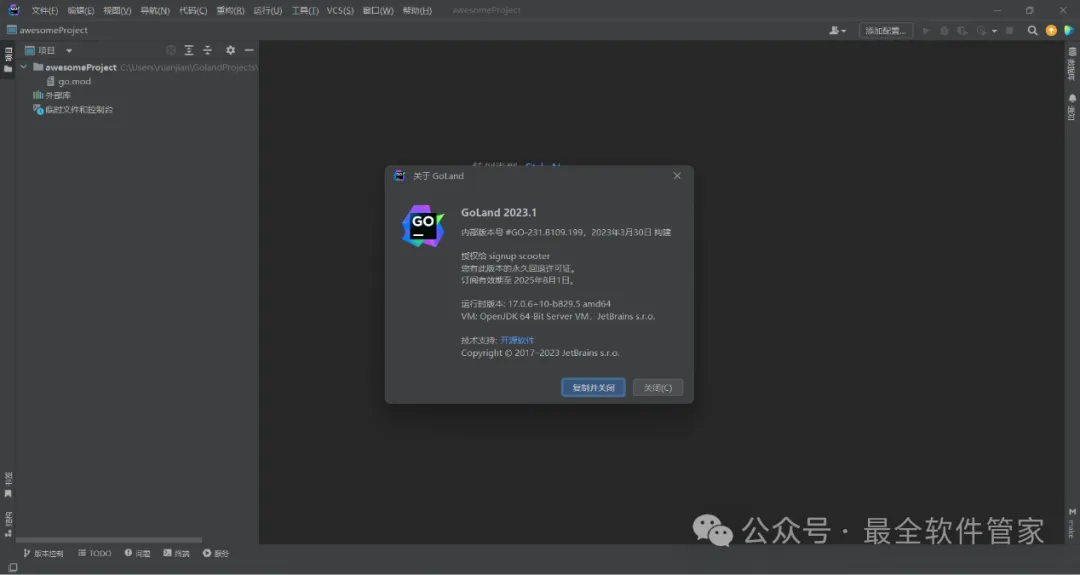Click the 授权给 signup scooter text

[x=506, y=256]
